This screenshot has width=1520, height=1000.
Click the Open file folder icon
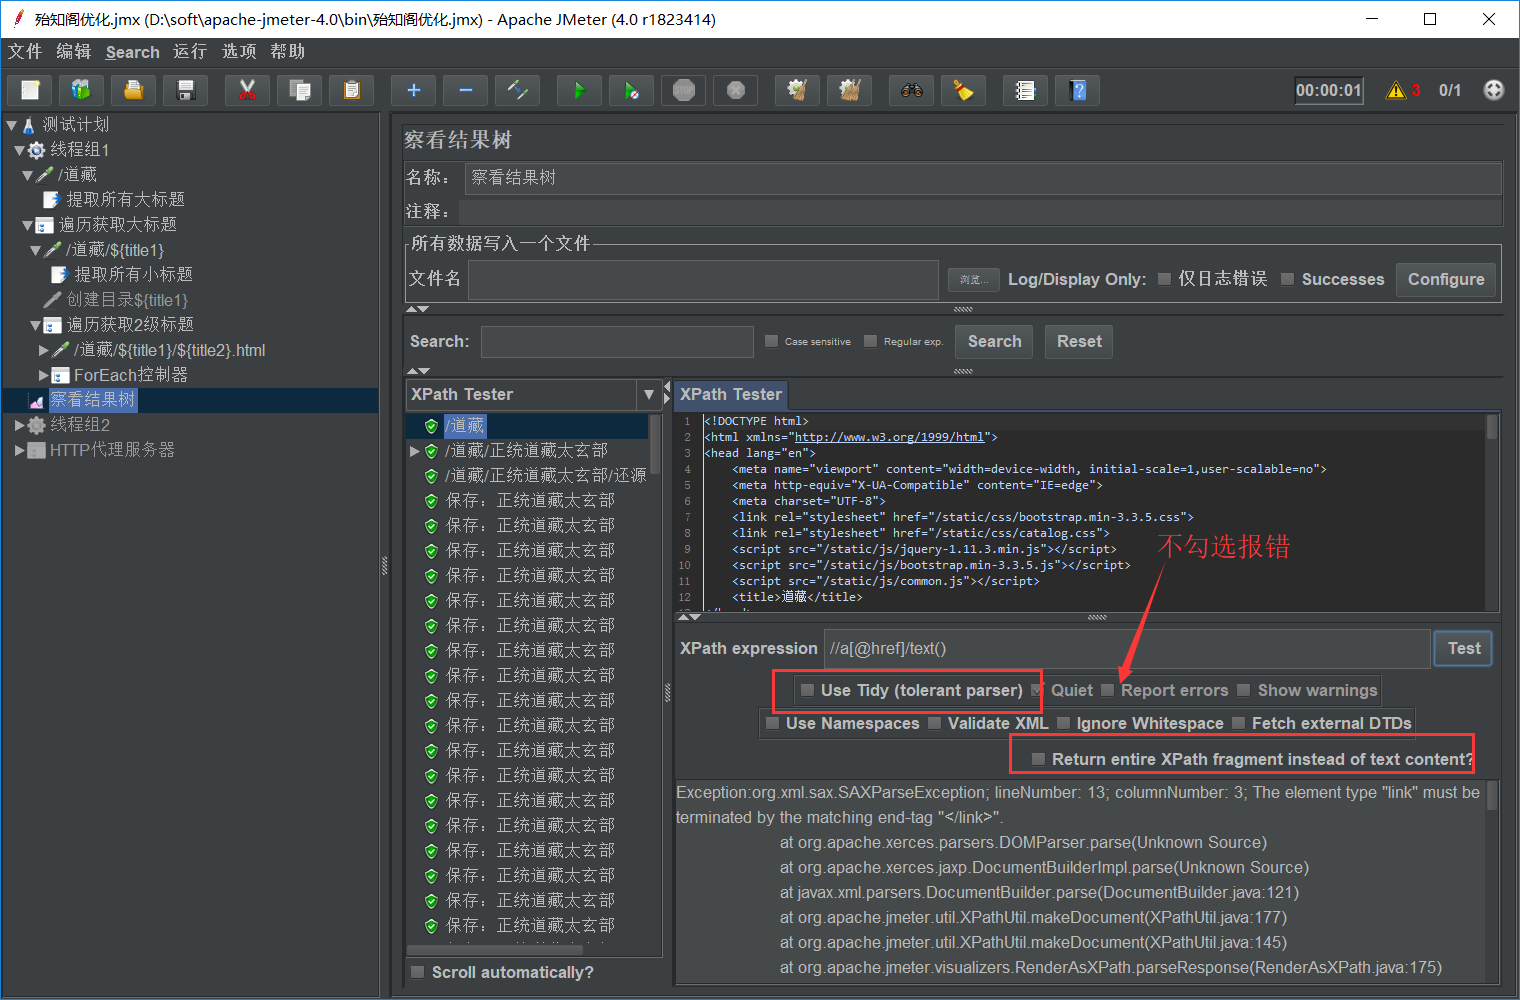134,90
